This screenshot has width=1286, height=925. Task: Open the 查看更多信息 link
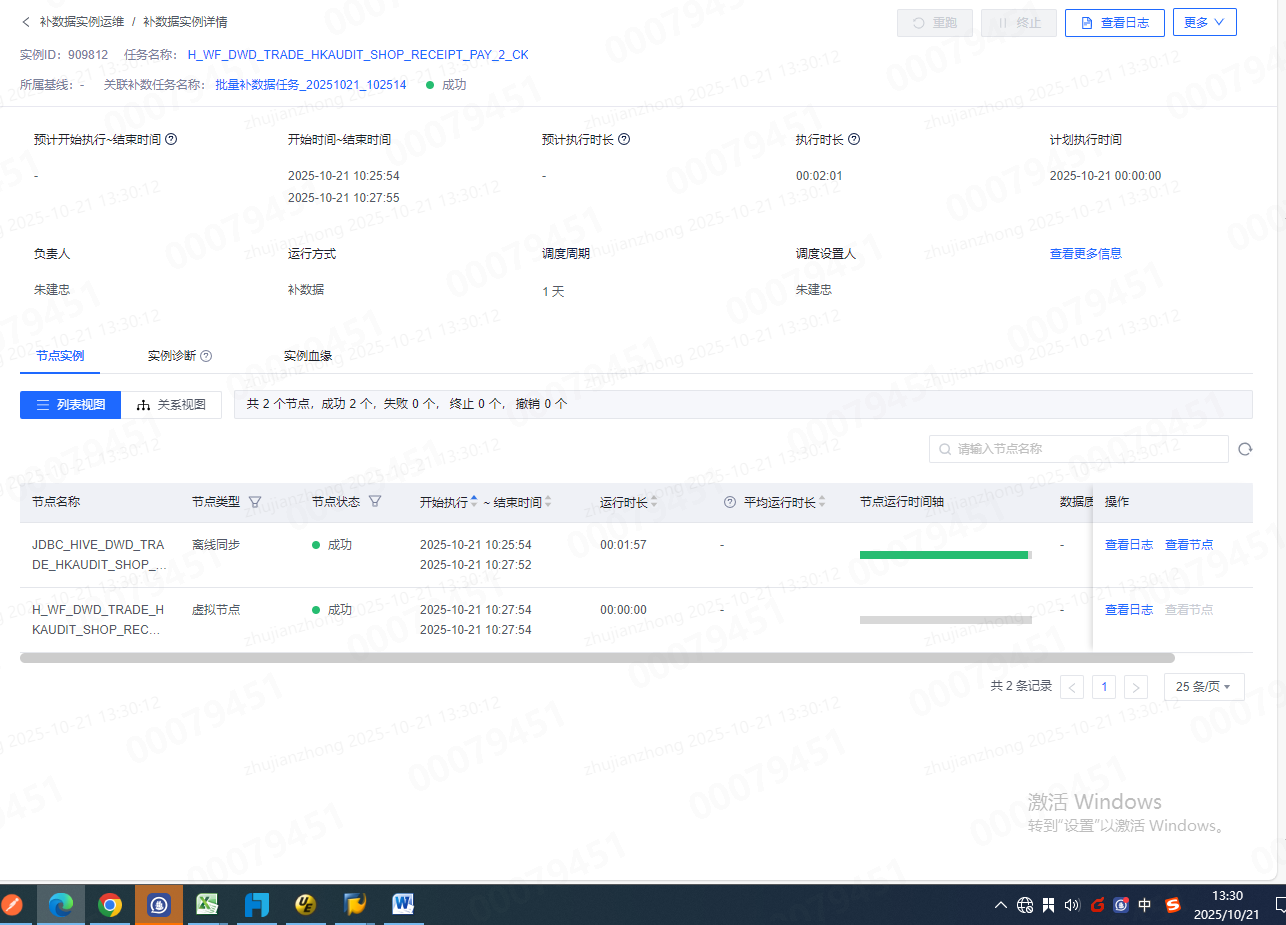click(x=1085, y=254)
